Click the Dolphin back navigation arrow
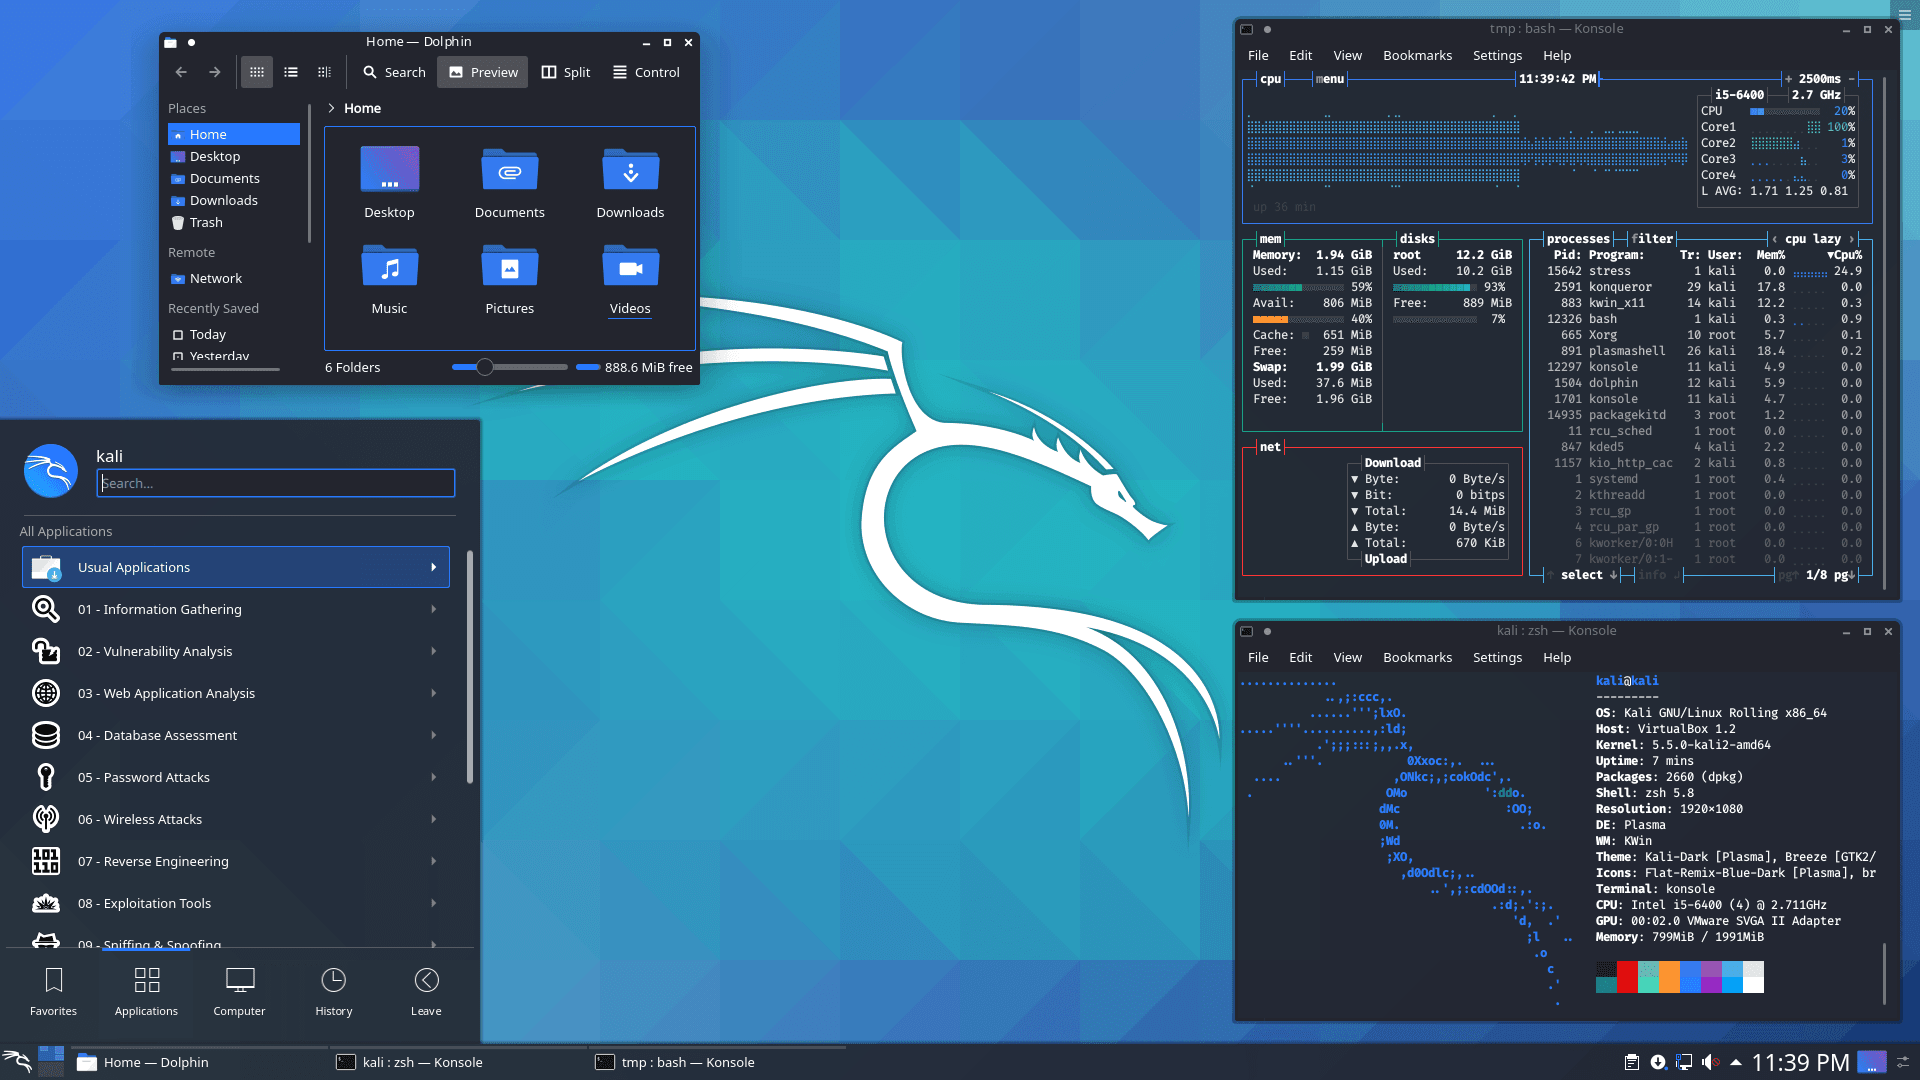Image resolution: width=1920 pixels, height=1080 pixels. click(x=181, y=72)
